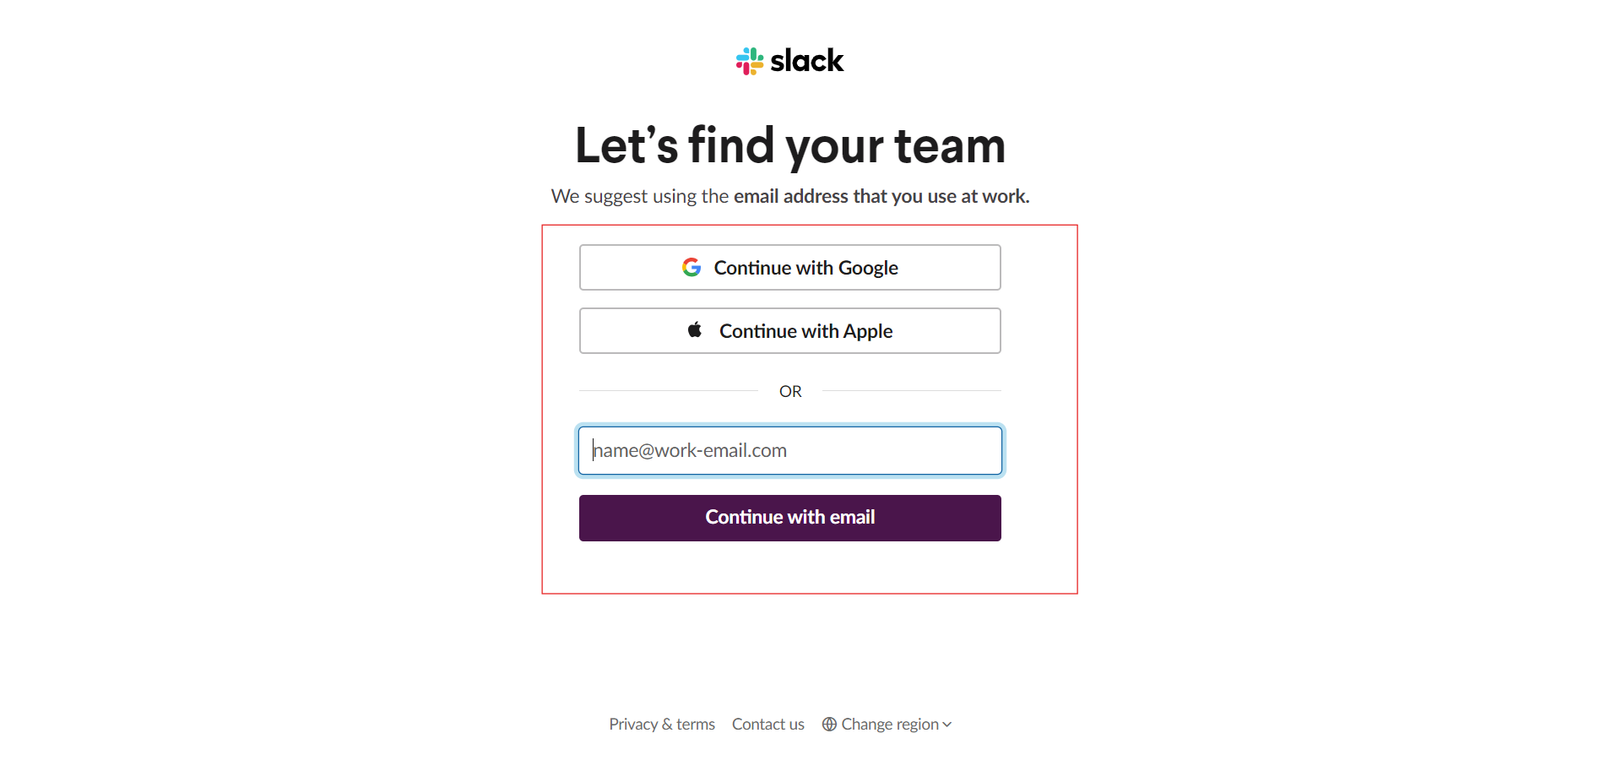This screenshot has height=772, width=1600.
Task: Click the Slack wordmark text
Action: tap(807, 61)
